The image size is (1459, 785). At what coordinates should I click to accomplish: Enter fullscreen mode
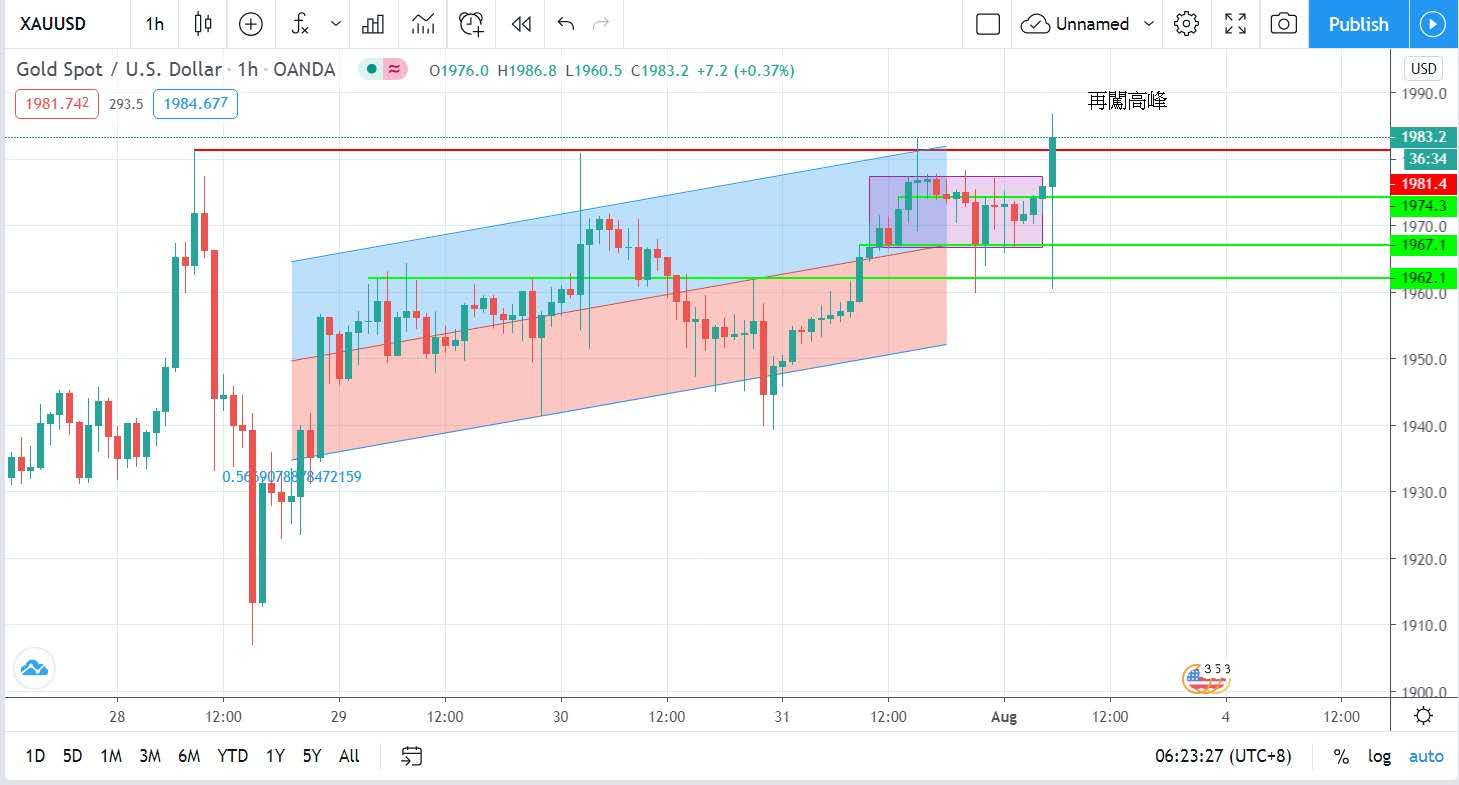click(x=1235, y=24)
